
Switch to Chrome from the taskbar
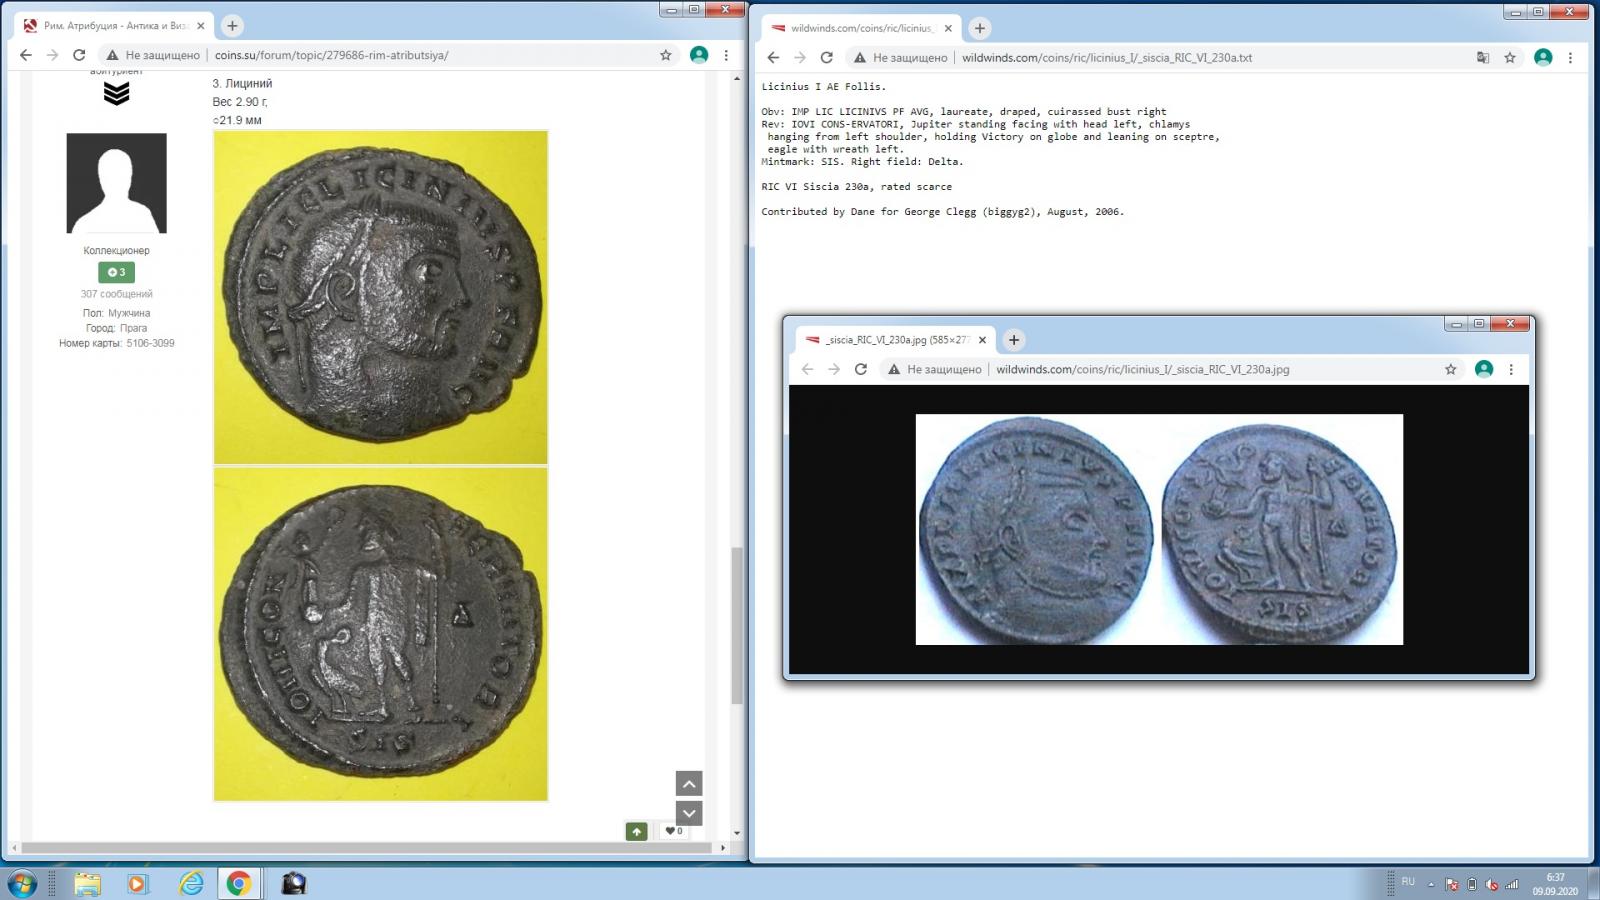tap(239, 883)
